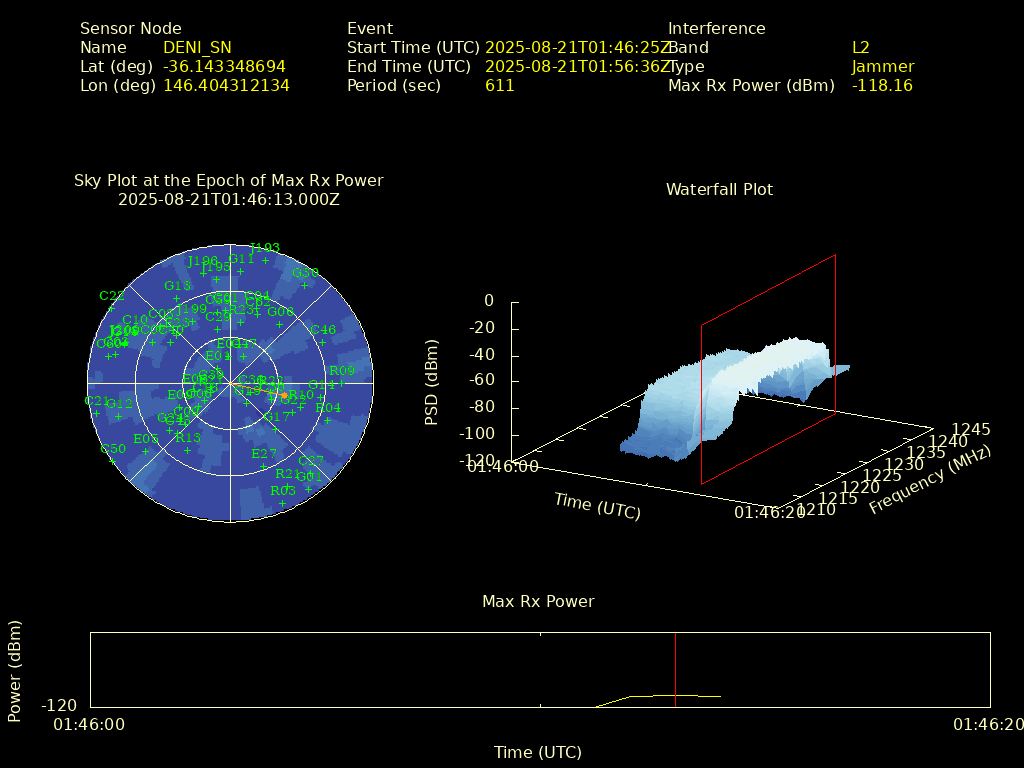Image resolution: width=1024 pixels, height=768 pixels.
Task: Select the C22 satellite marker
Action: click(x=112, y=309)
